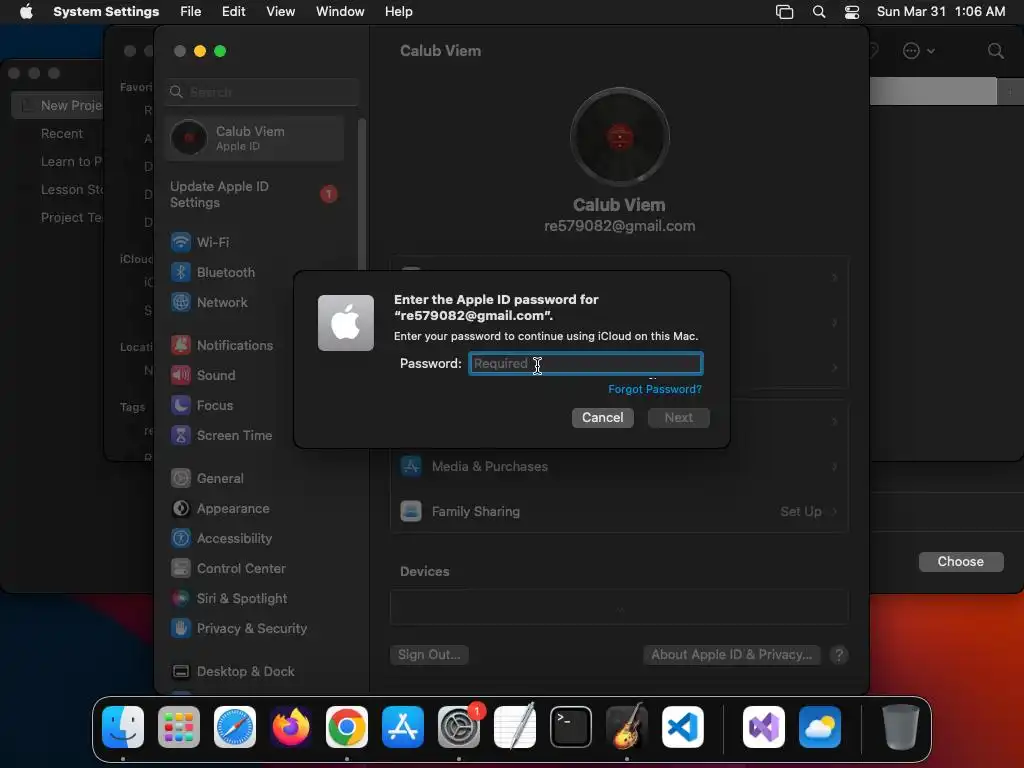
Task: Open the Help menu
Action: (x=398, y=12)
